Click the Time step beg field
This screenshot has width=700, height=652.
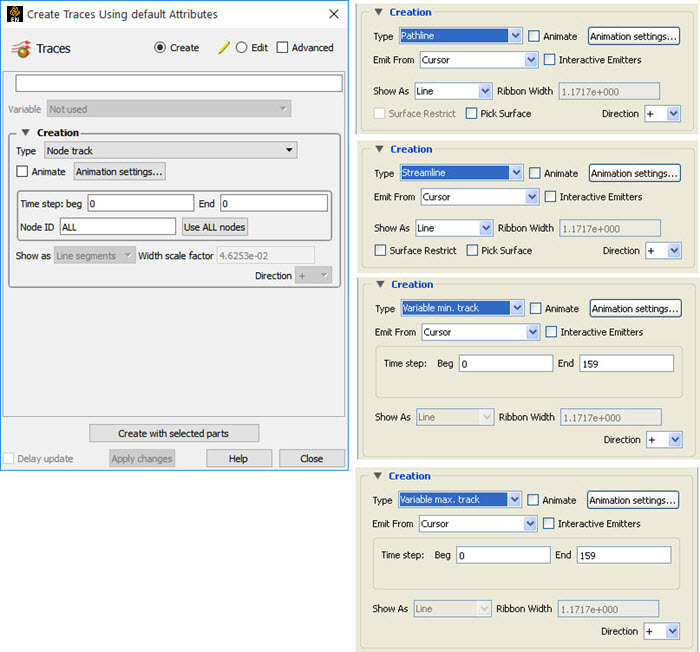coord(140,203)
